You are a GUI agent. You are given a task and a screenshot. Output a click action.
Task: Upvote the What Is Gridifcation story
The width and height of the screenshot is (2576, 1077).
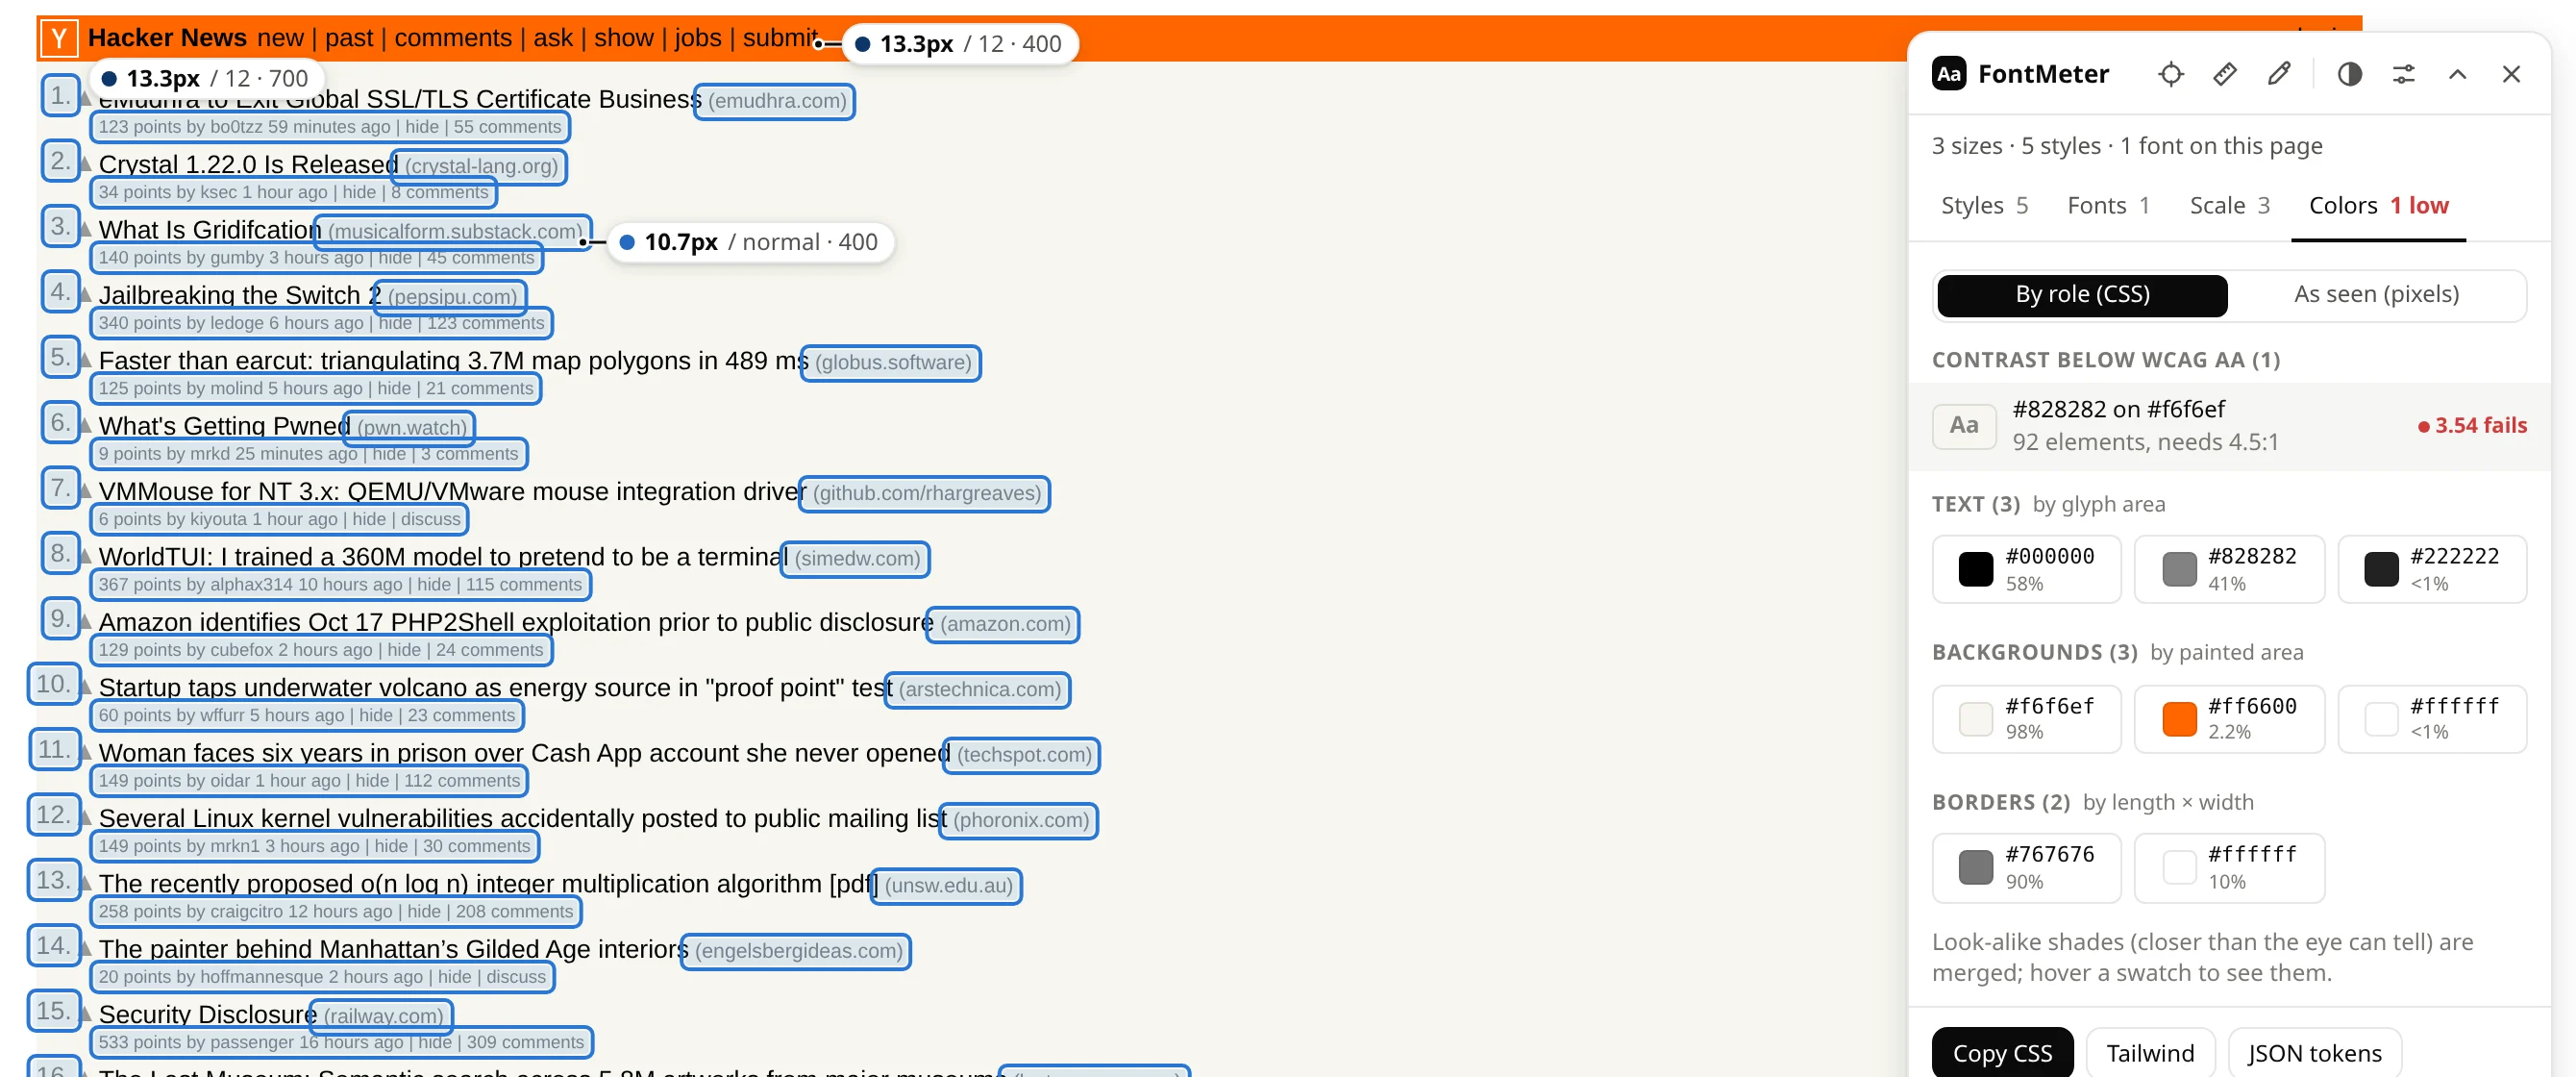[x=86, y=230]
